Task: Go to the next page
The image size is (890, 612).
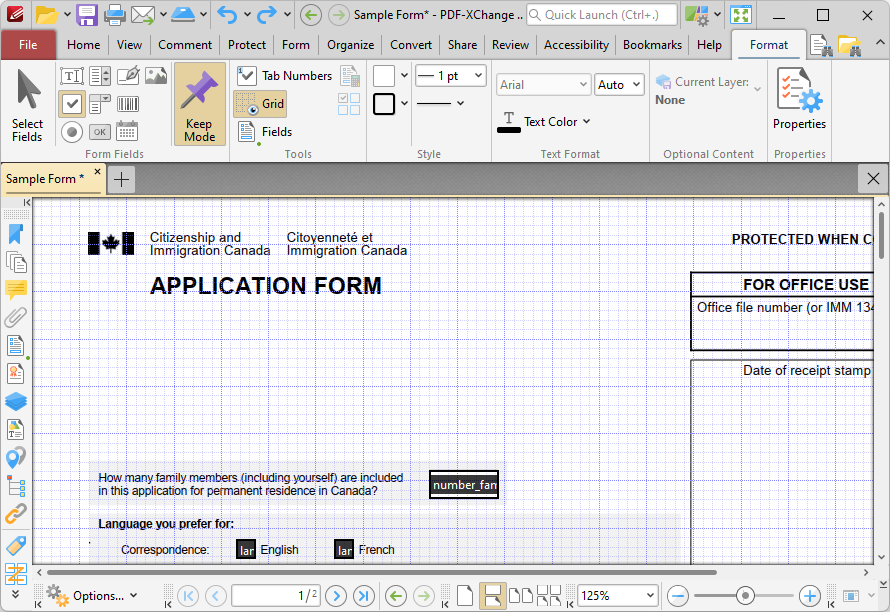Action: (x=336, y=596)
